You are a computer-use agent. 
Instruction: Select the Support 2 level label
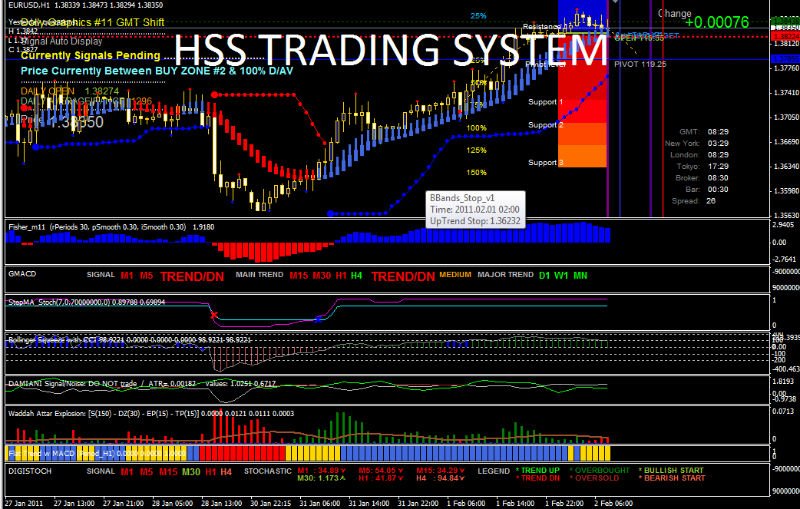coord(545,125)
